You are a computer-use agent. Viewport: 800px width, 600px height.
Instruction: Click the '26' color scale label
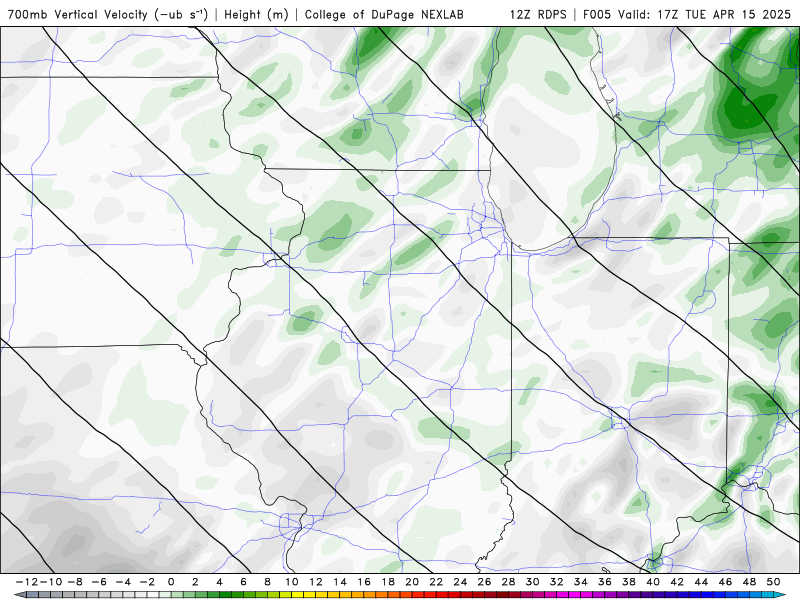click(x=484, y=582)
